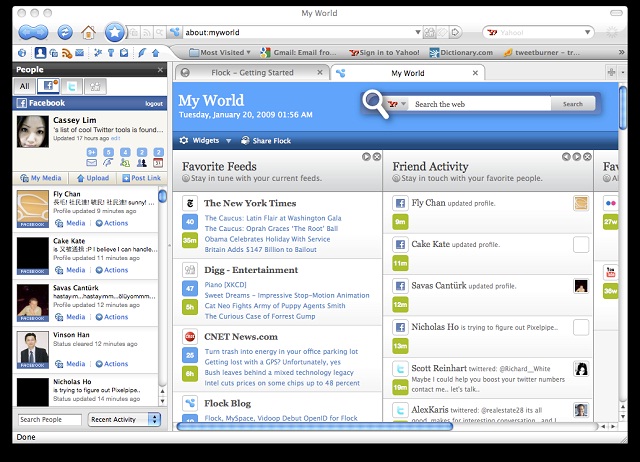Focus the 'Search the web' field
This screenshot has width=640, height=462.
(x=480, y=104)
